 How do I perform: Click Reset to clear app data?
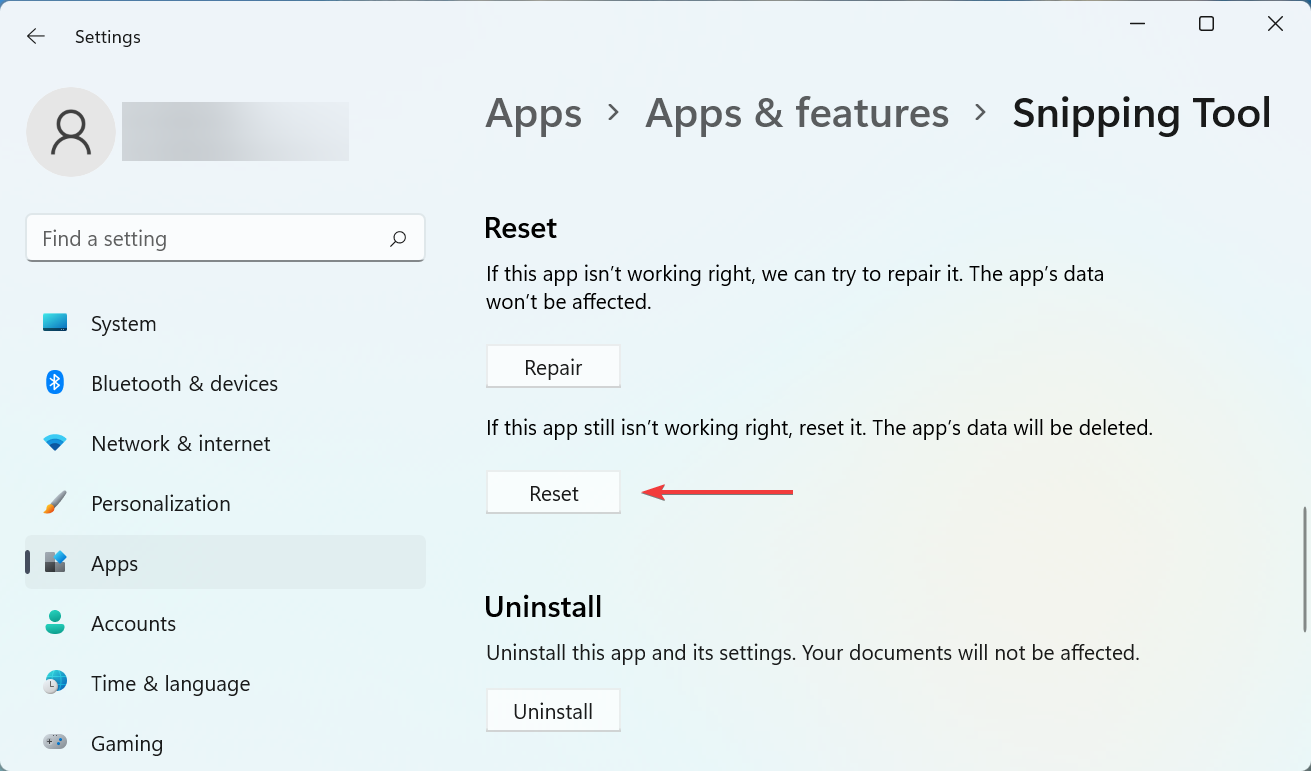pyautogui.click(x=553, y=492)
